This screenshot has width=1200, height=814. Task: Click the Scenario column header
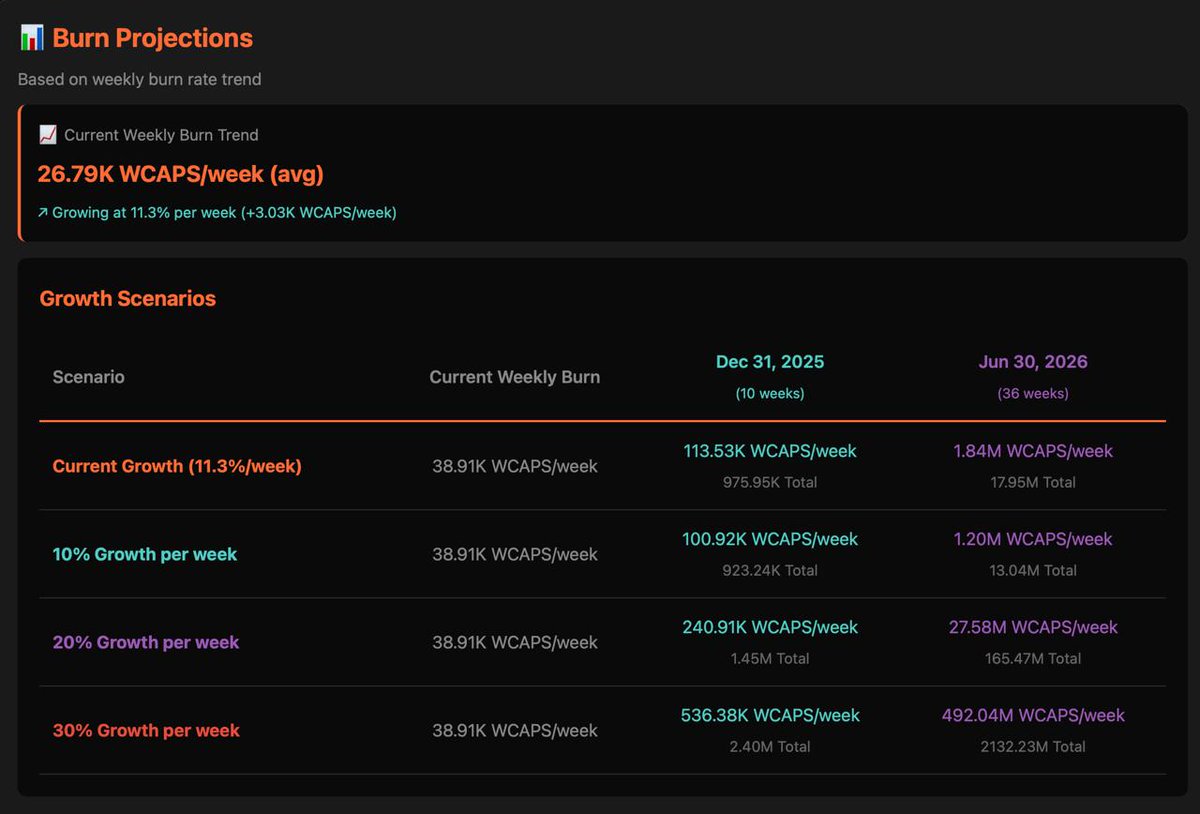click(88, 377)
